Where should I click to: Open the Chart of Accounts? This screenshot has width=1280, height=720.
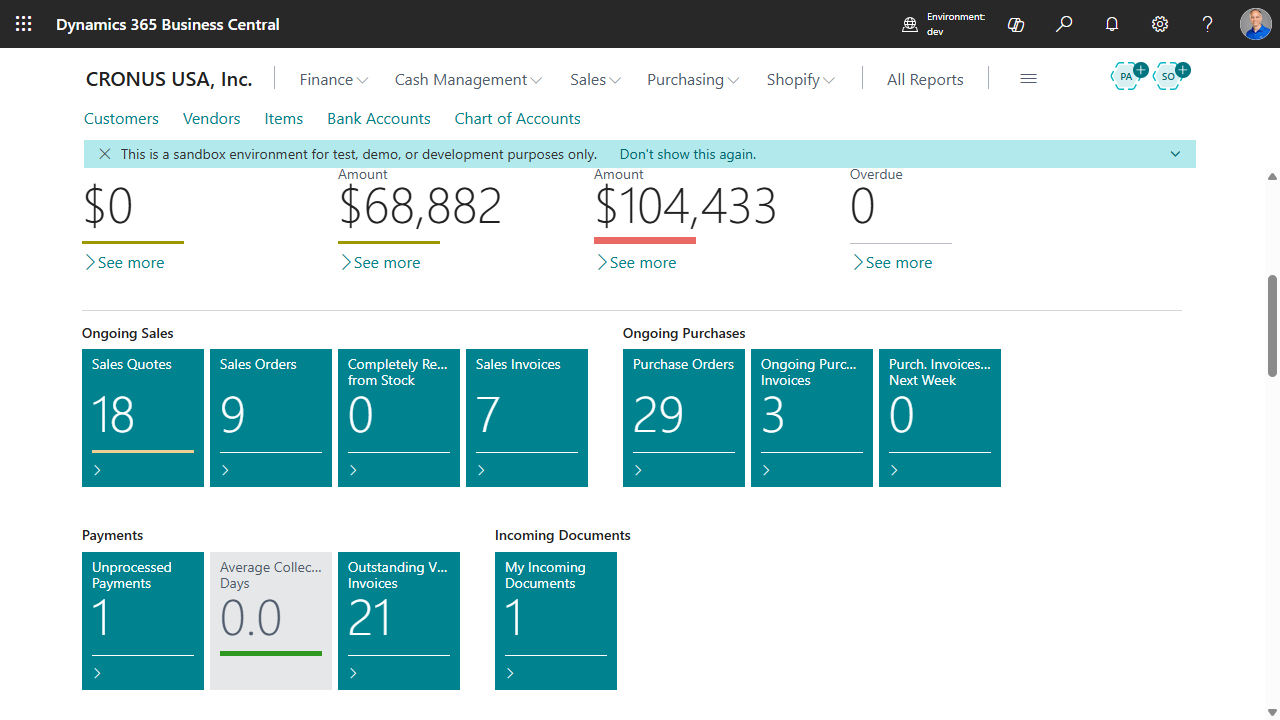tap(518, 119)
